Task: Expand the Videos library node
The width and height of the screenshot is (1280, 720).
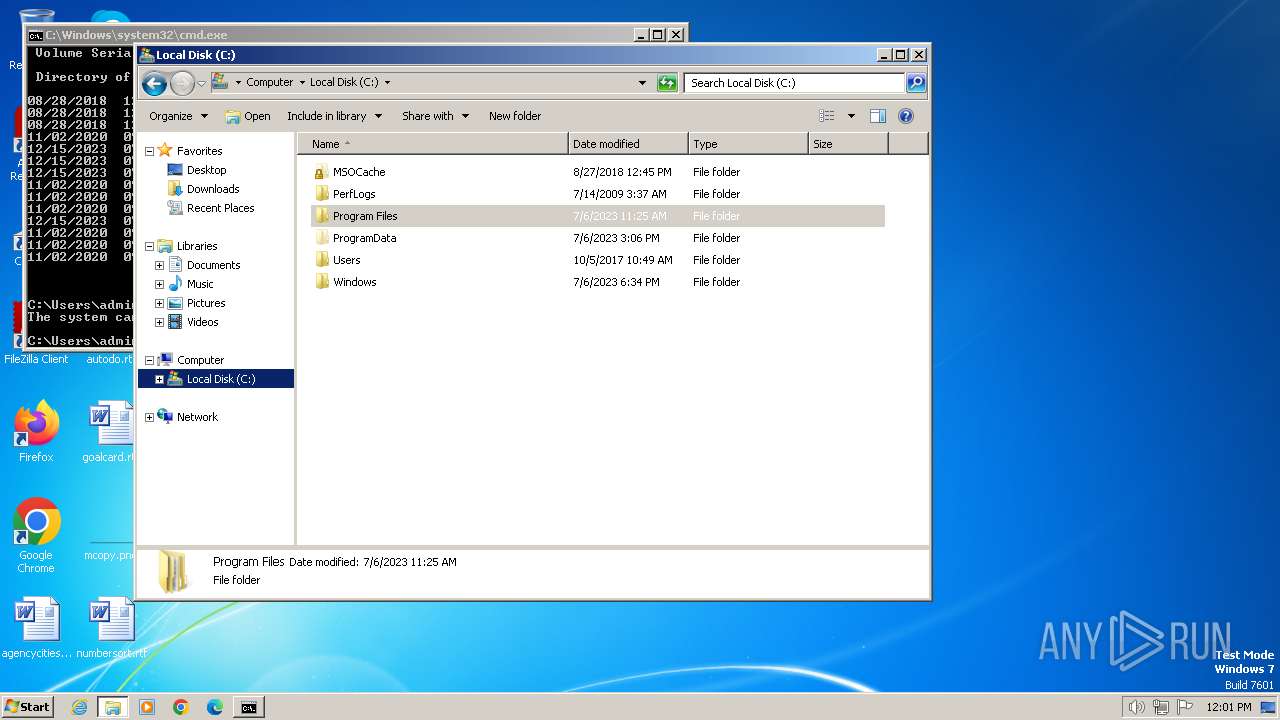Action: pyautogui.click(x=159, y=322)
